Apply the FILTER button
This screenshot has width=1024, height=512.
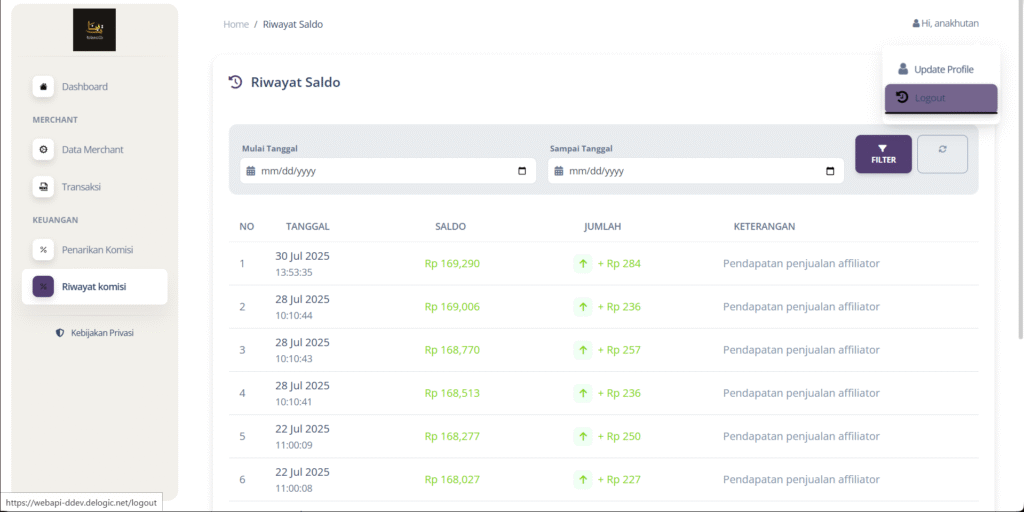click(x=883, y=154)
